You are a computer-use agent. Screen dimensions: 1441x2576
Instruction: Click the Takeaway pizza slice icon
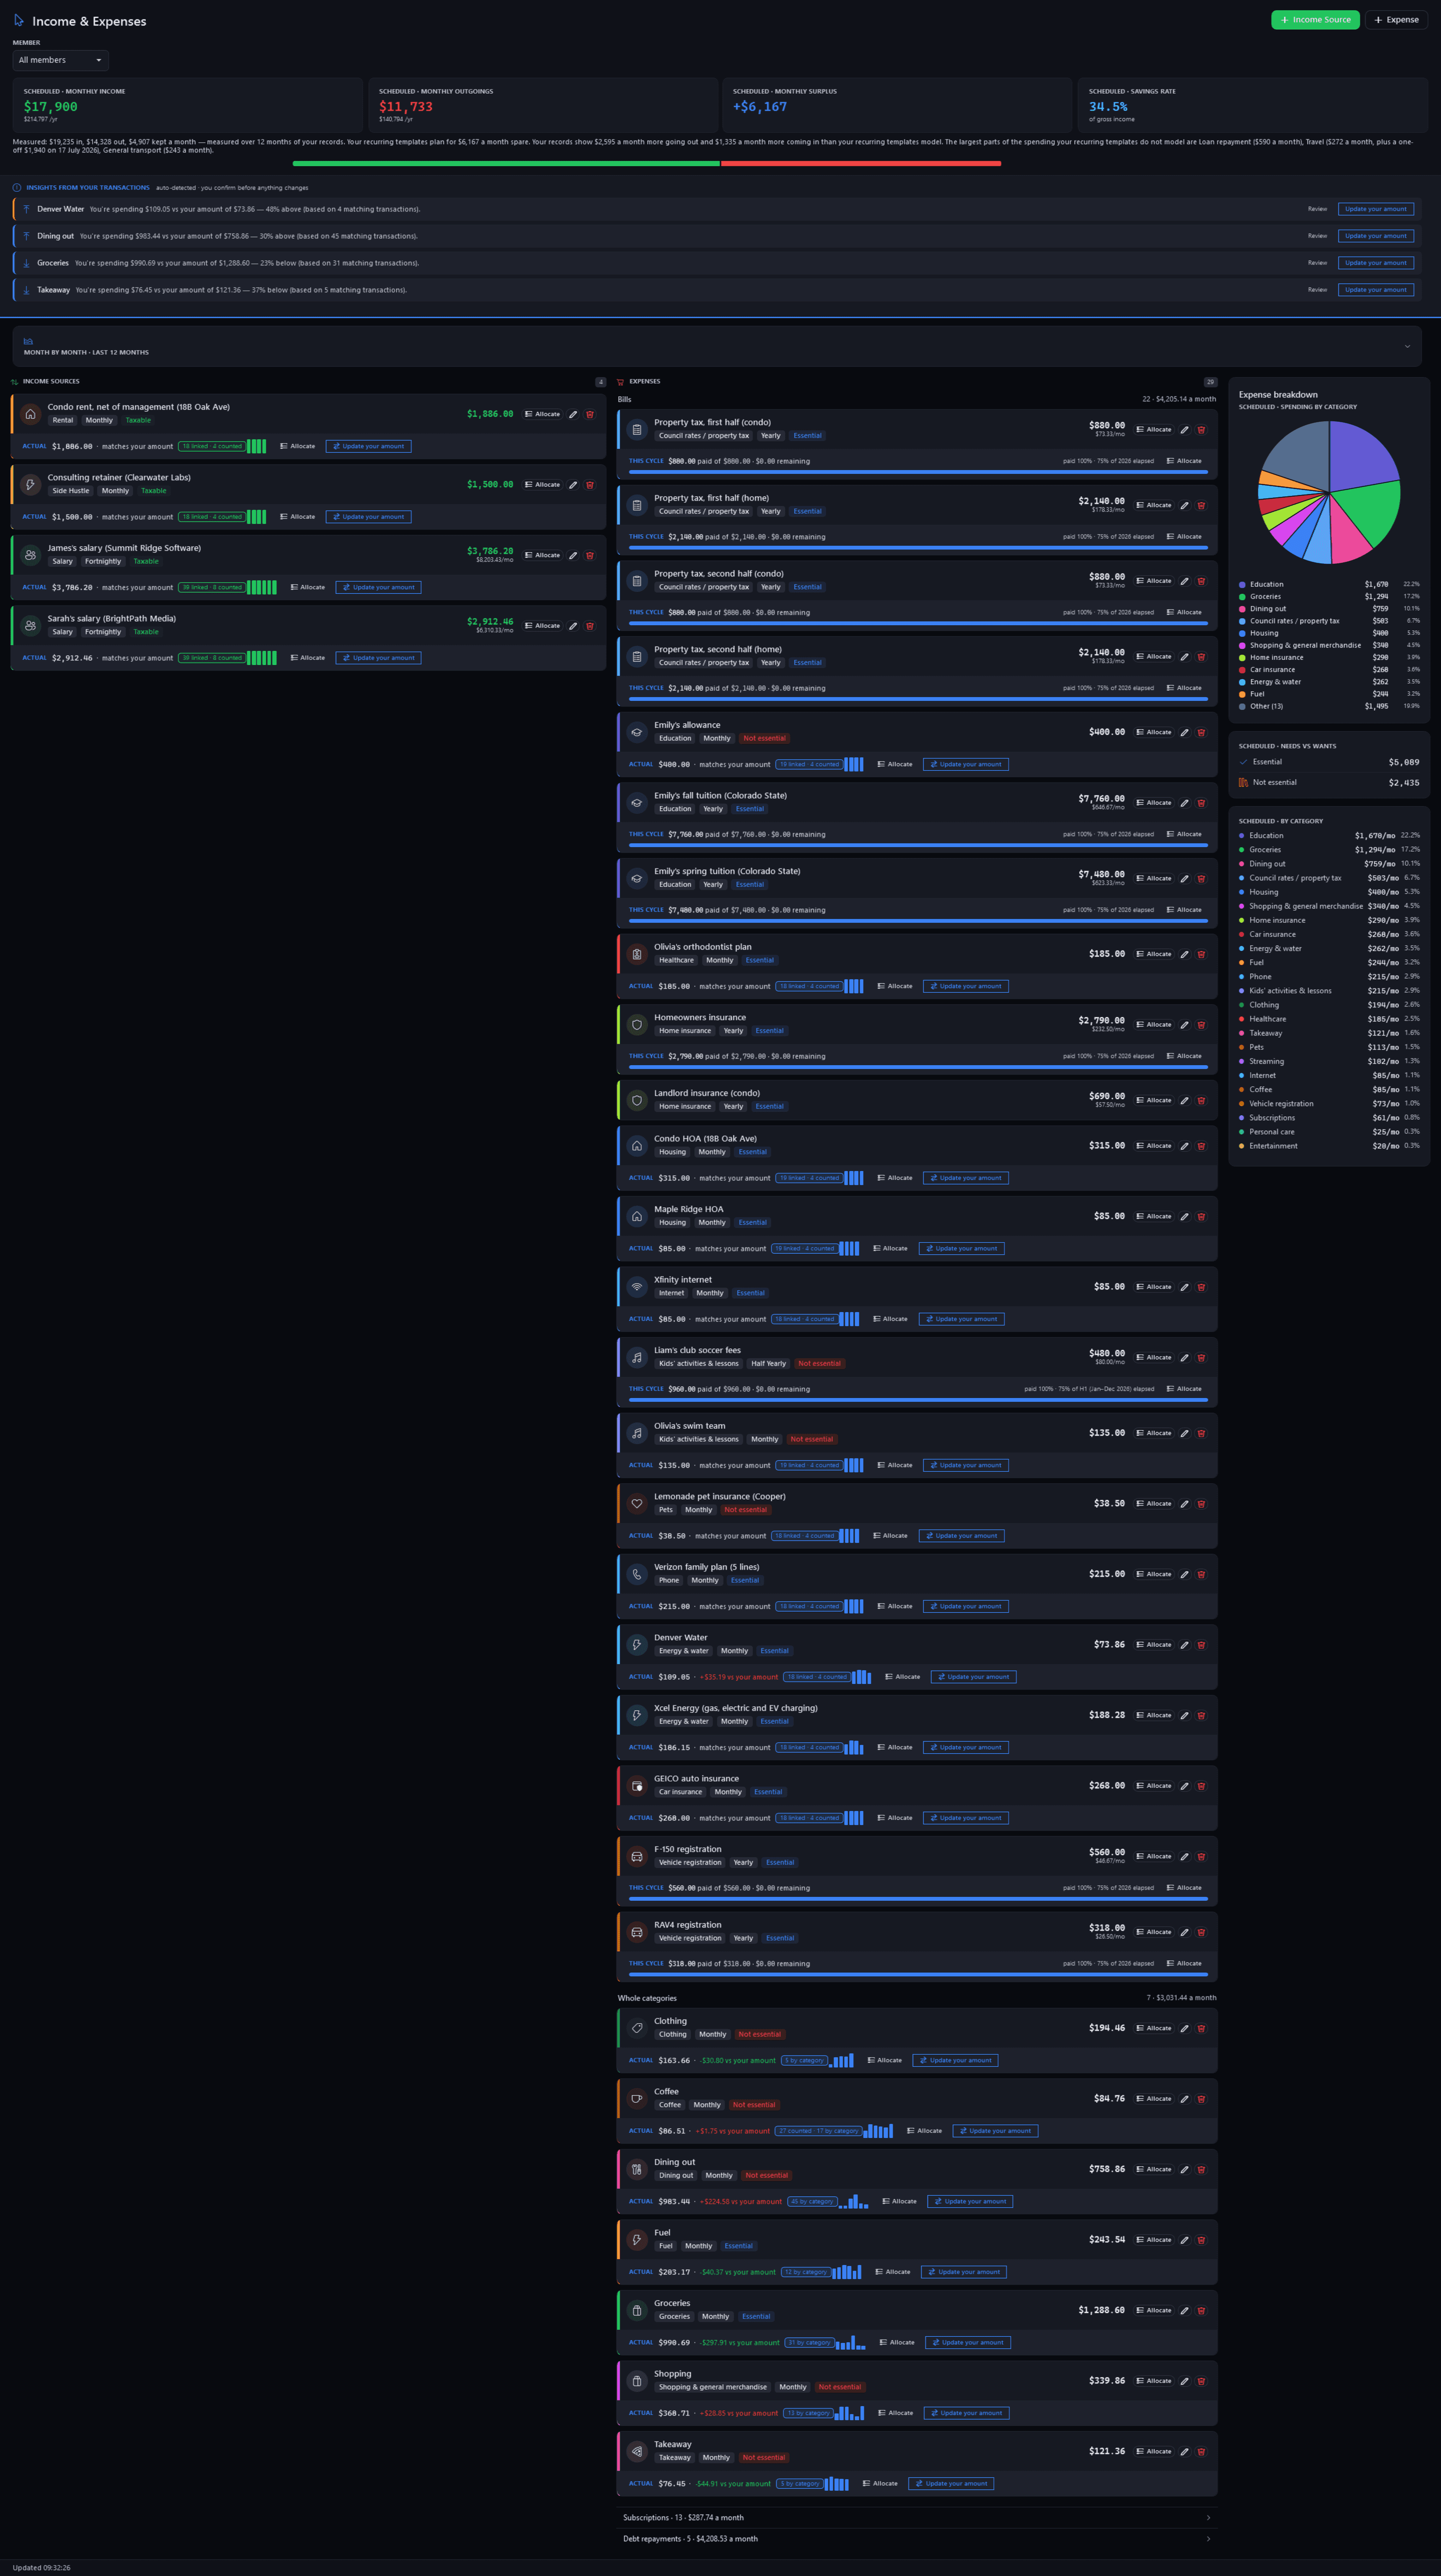[637, 2452]
